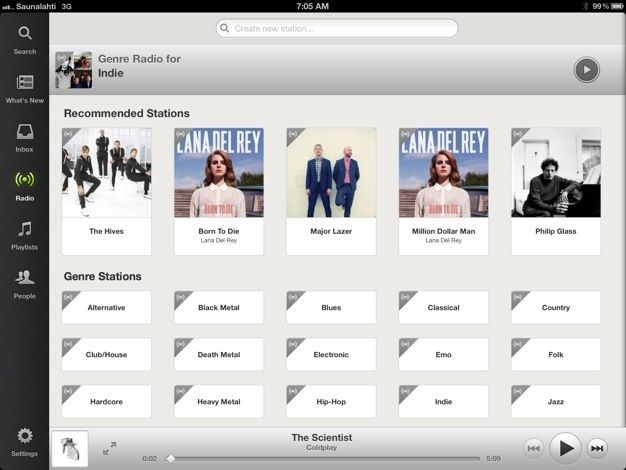Open The Scientist album art thumbnail
Viewport: 626px width, 470px height.
[70, 448]
